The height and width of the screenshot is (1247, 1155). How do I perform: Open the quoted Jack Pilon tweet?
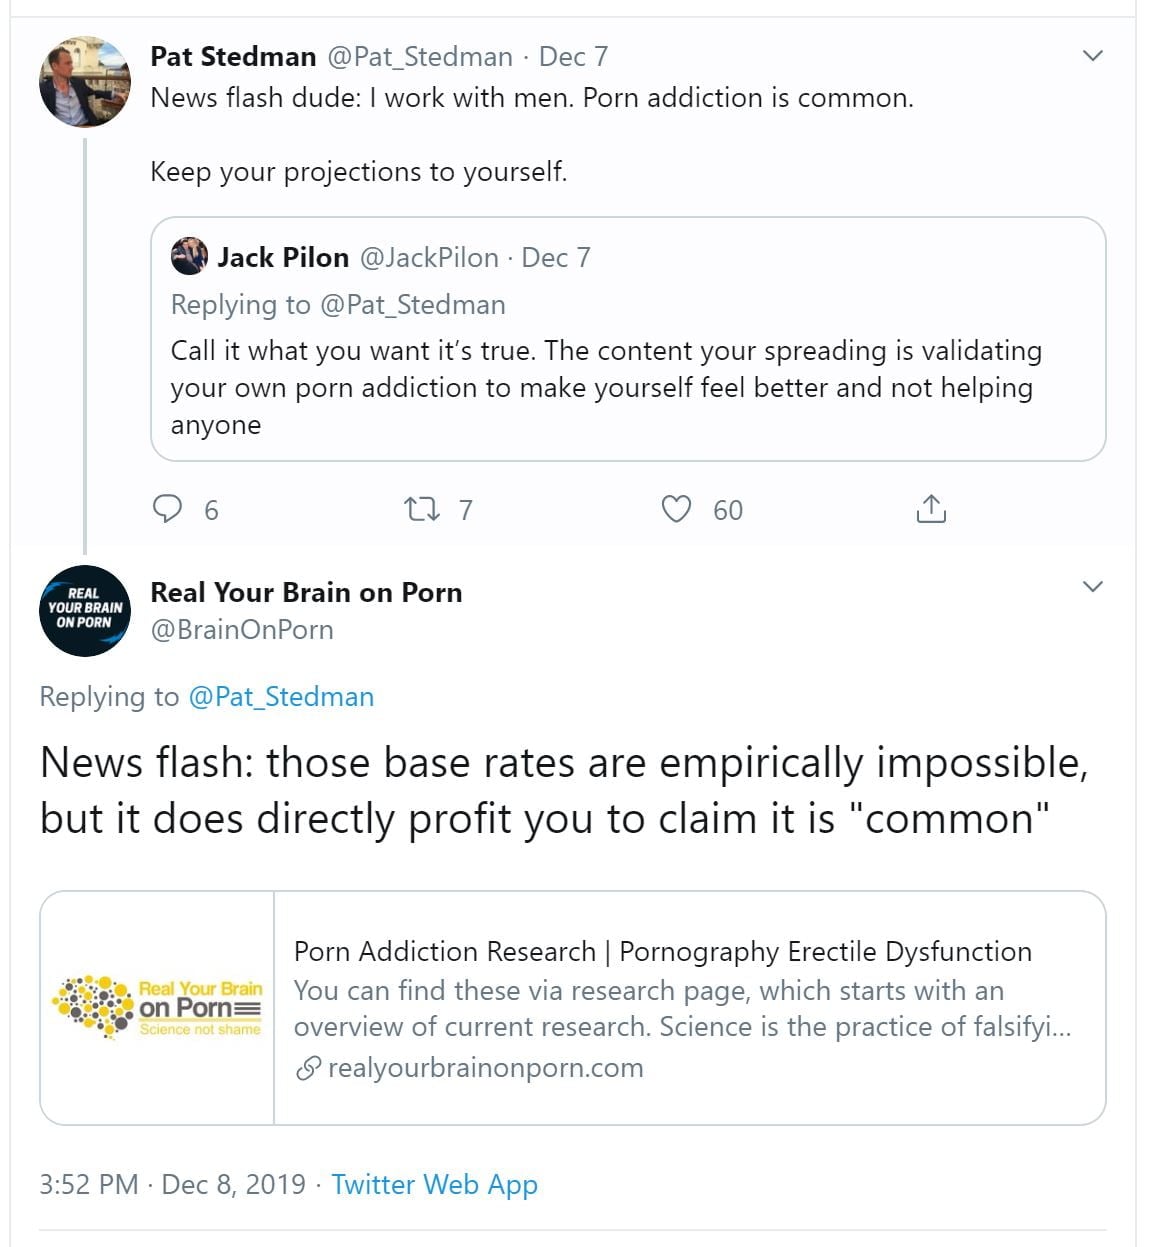[x=627, y=387]
